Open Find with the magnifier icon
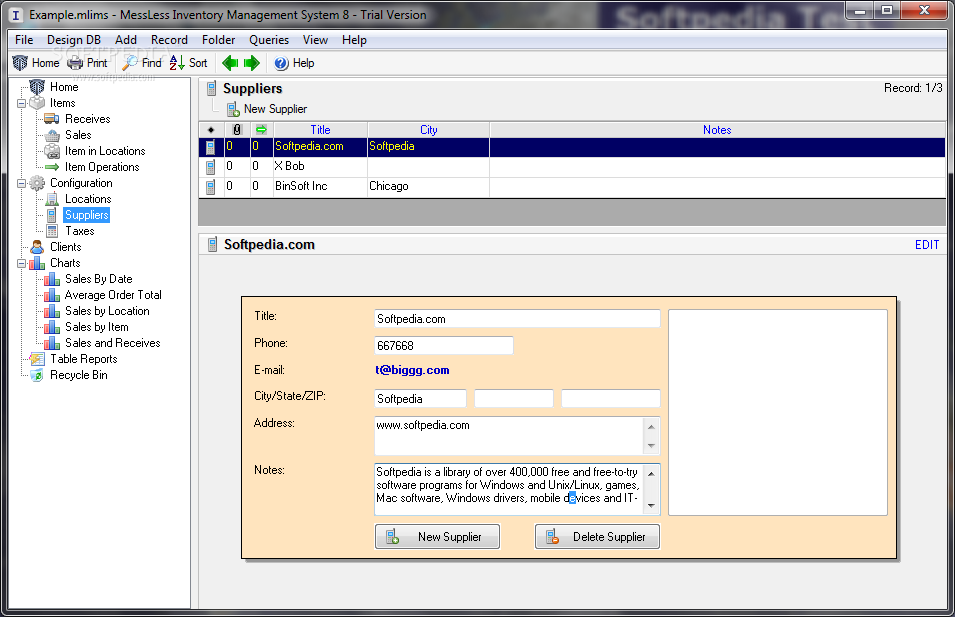Viewport: 955px width, 617px height. 130,63
